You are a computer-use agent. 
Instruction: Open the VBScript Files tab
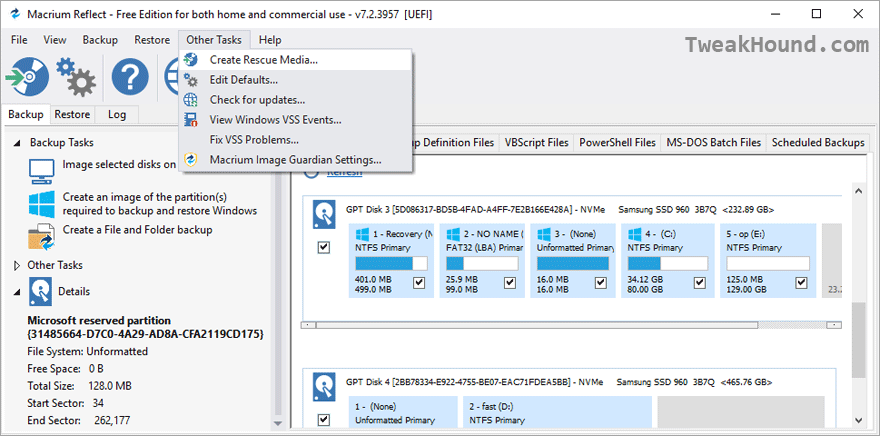(537, 143)
